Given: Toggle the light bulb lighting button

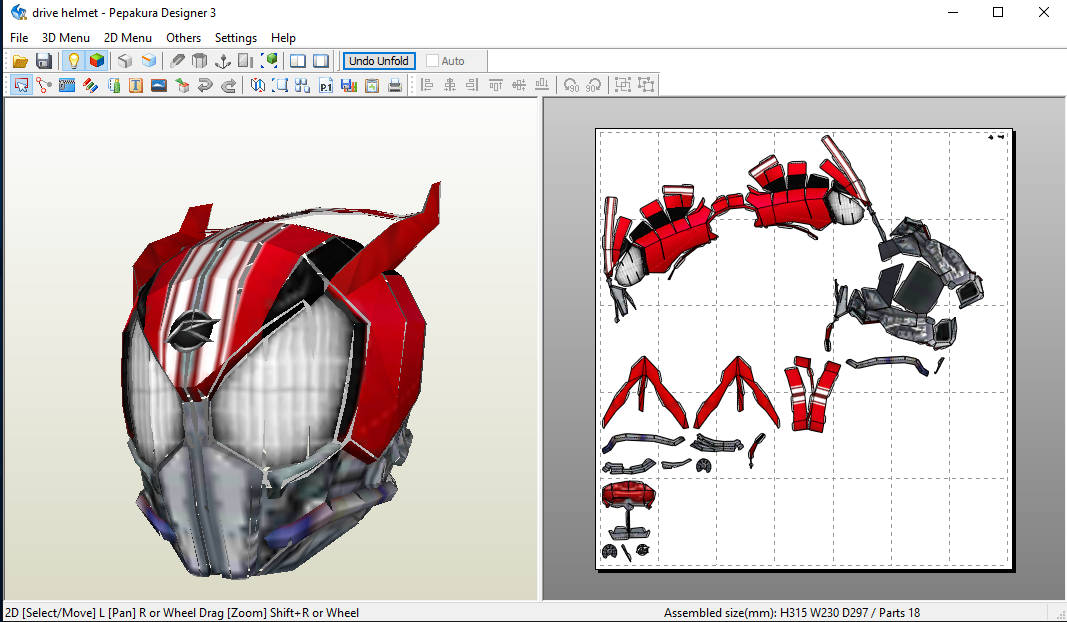Looking at the screenshot, I should coord(73,61).
